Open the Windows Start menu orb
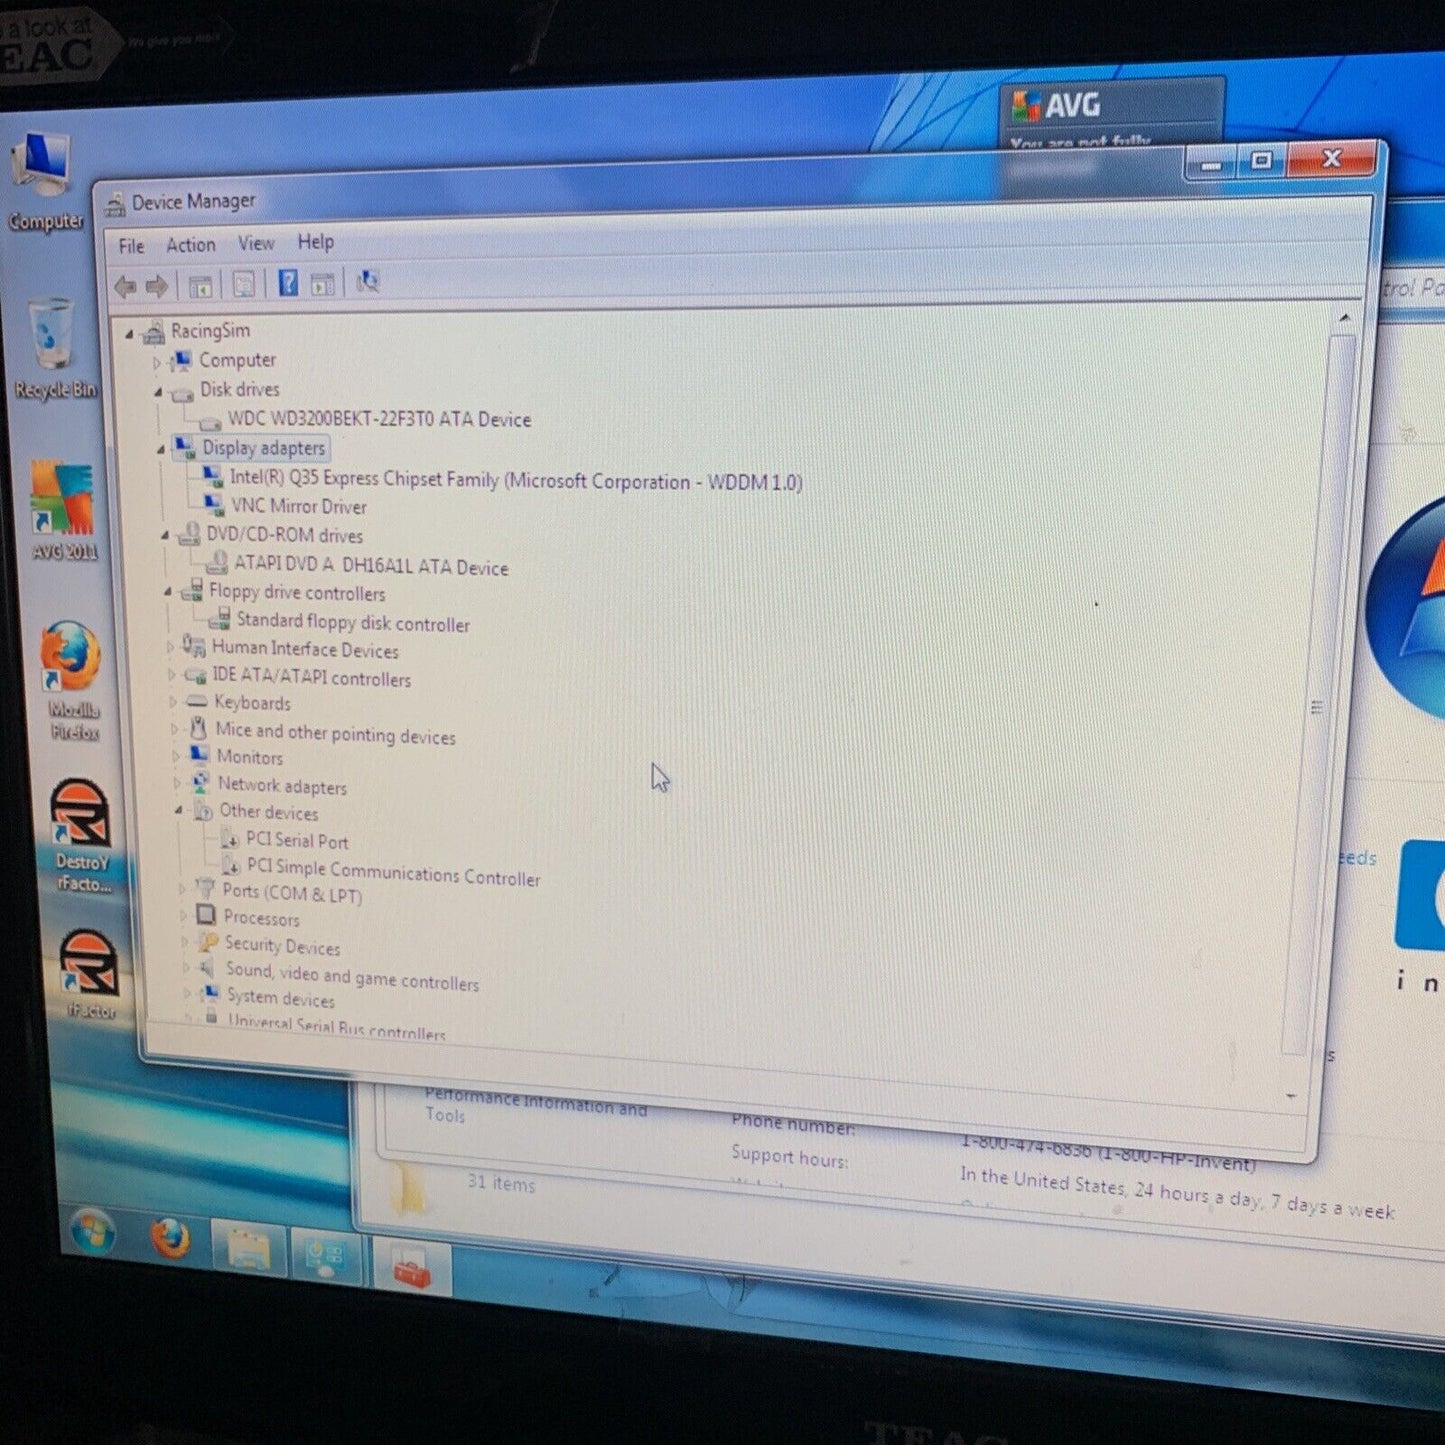Viewport: 1445px width, 1445px height. 91,1230
